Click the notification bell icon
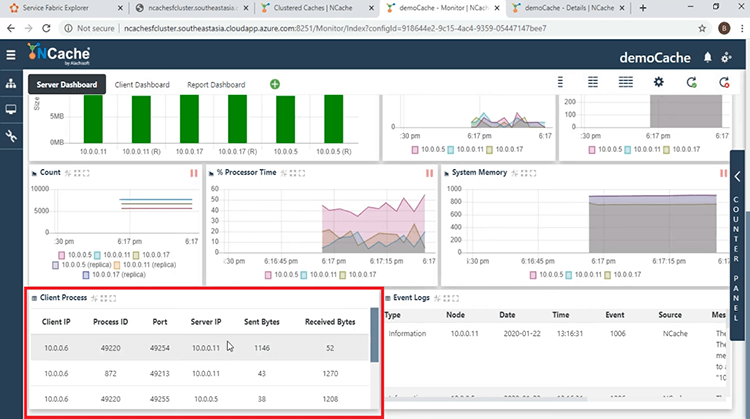Screen dimensions: 750x419 click(x=707, y=57)
